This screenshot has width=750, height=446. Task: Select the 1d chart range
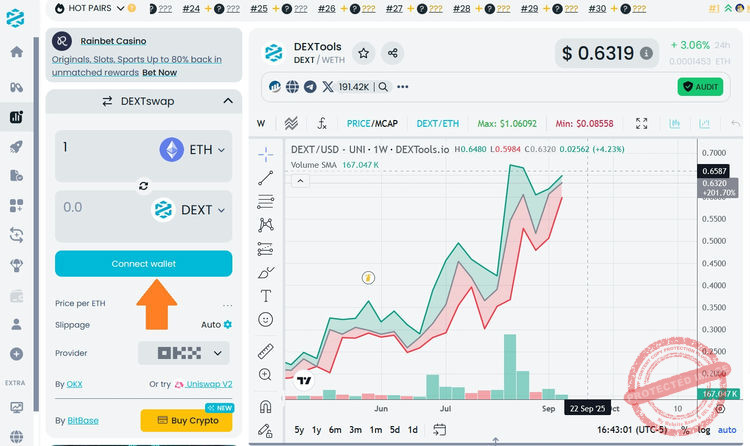point(413,430)
